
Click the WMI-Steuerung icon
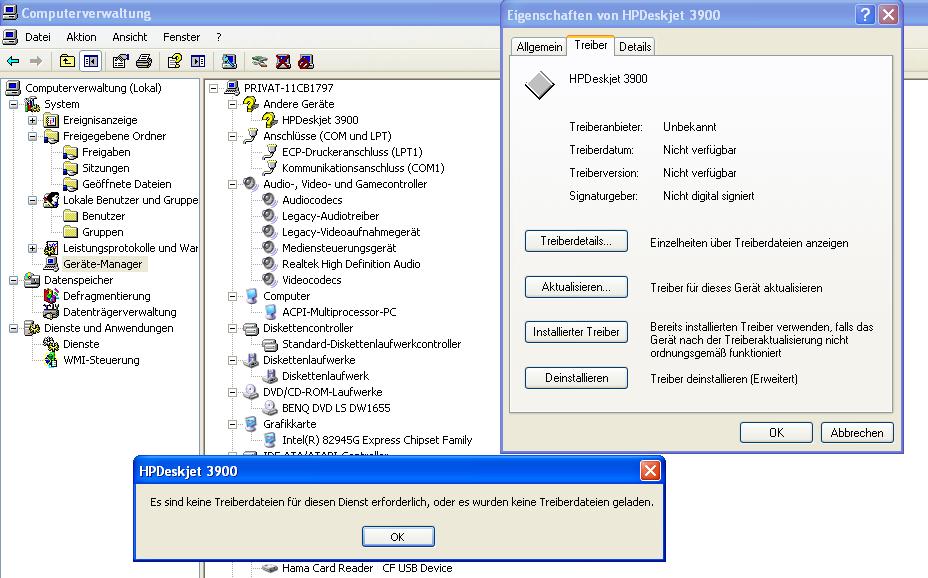(51, 360)
